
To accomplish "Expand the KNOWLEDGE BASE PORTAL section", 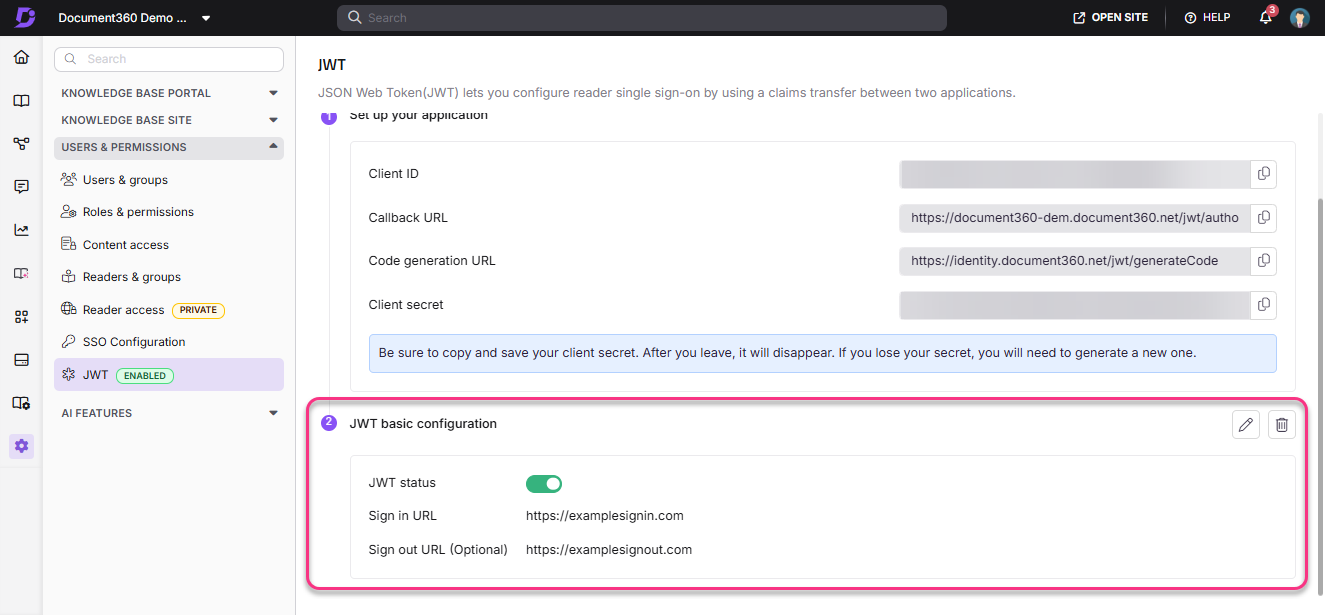I will tap(272, 92).
